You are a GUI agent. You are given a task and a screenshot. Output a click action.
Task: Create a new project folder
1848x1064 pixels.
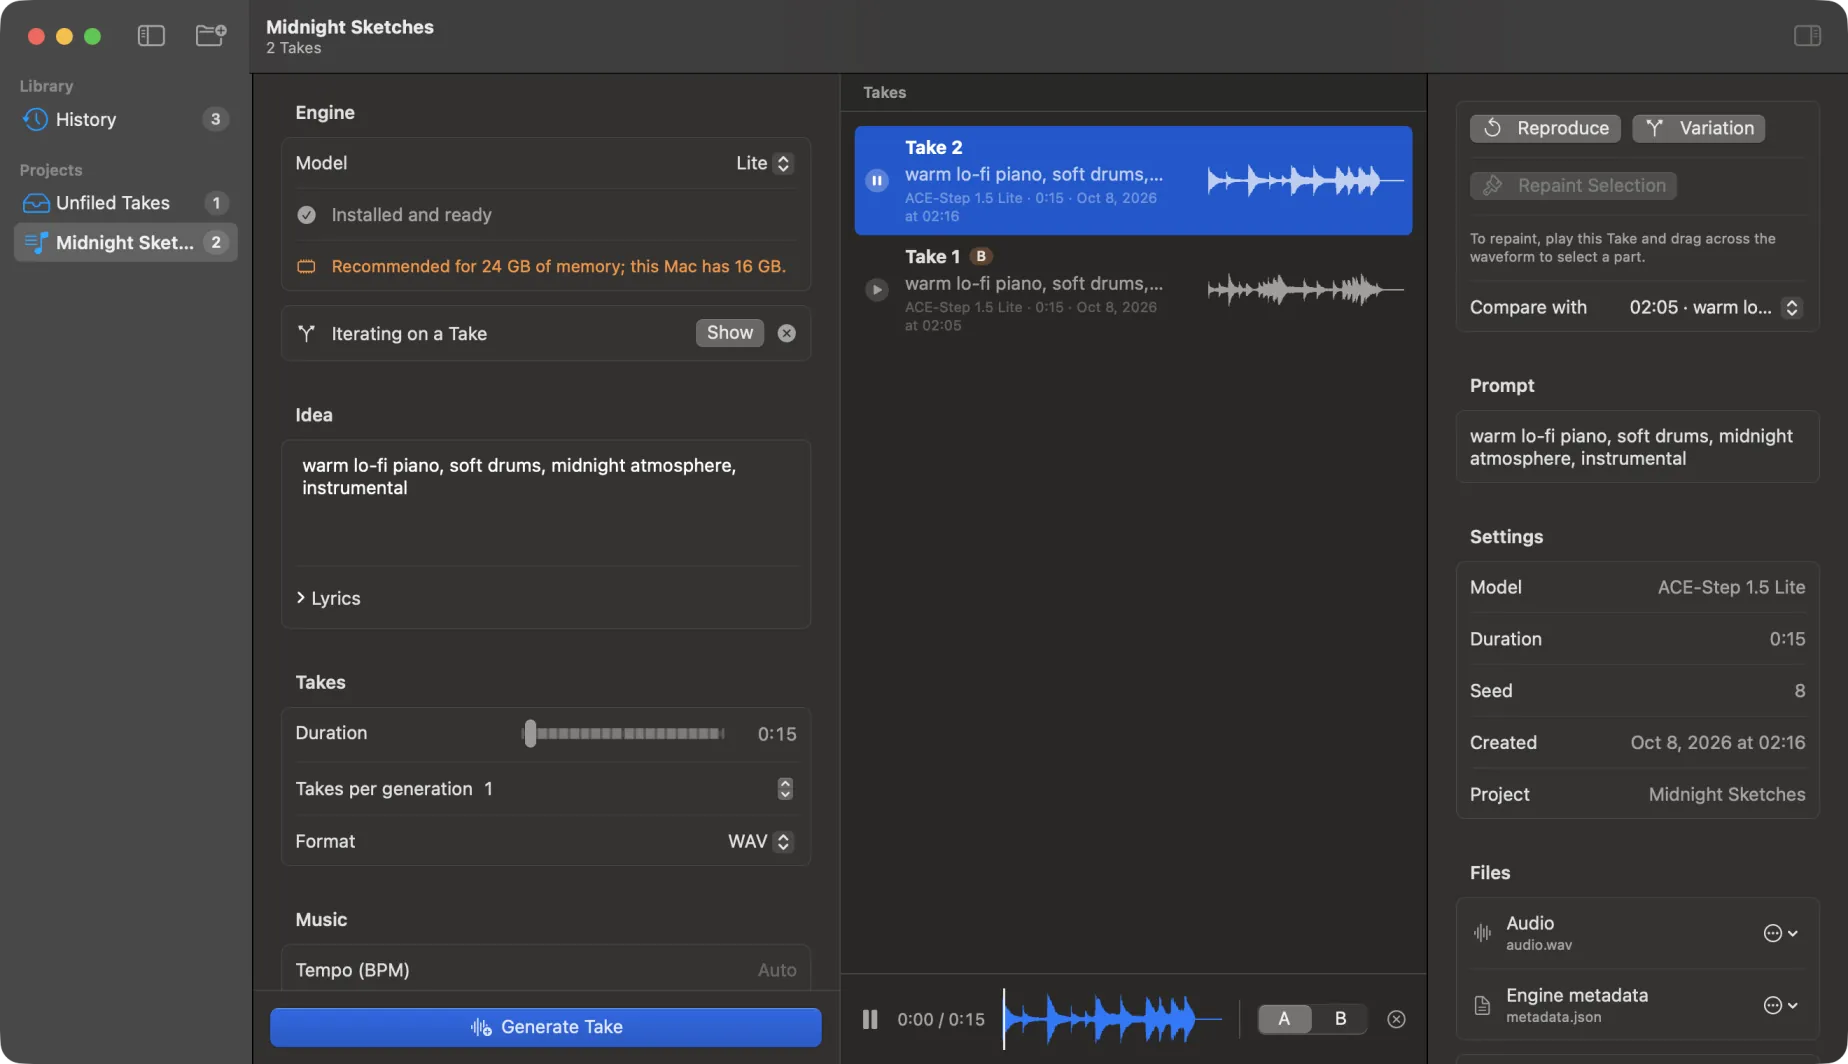click(x=210, y=36)
